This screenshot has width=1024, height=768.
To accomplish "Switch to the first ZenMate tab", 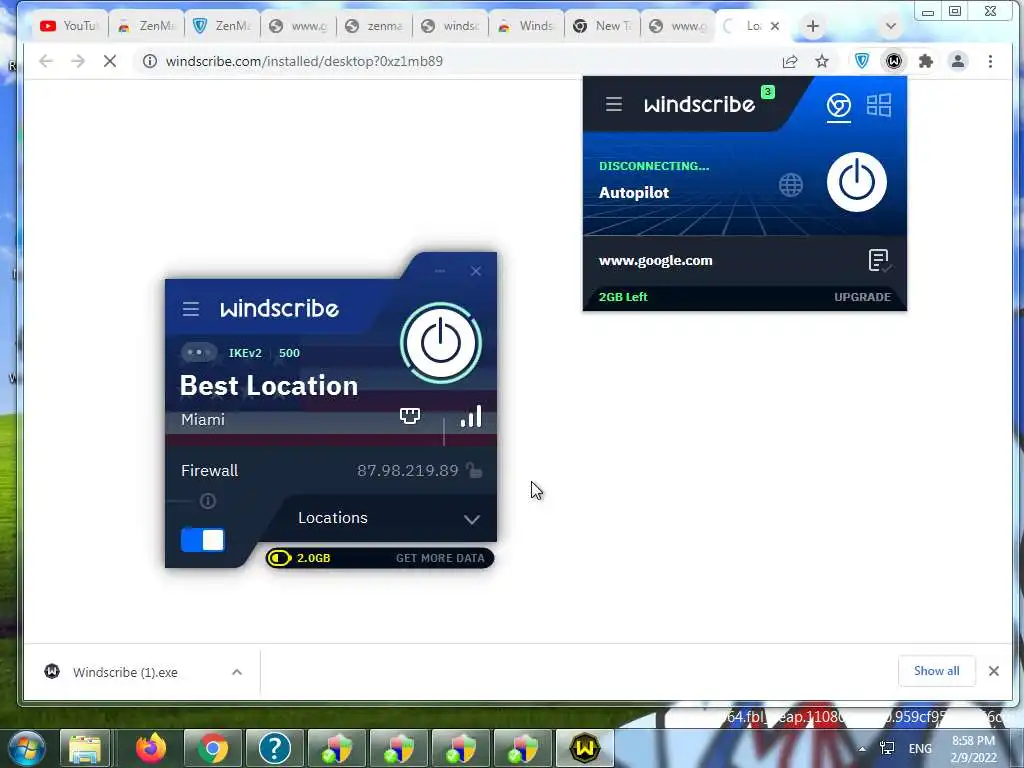I will [147, 26].
